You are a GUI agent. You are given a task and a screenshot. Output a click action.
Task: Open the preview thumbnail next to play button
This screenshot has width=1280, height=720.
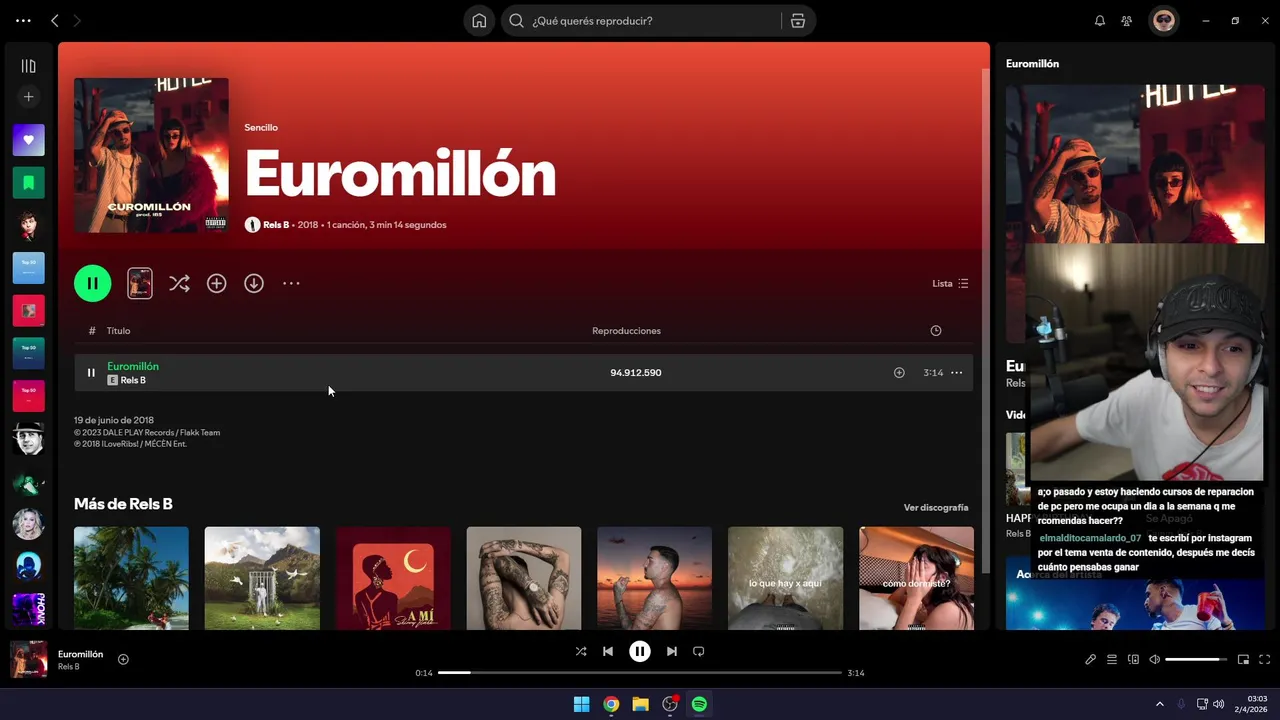pos(140,283)
